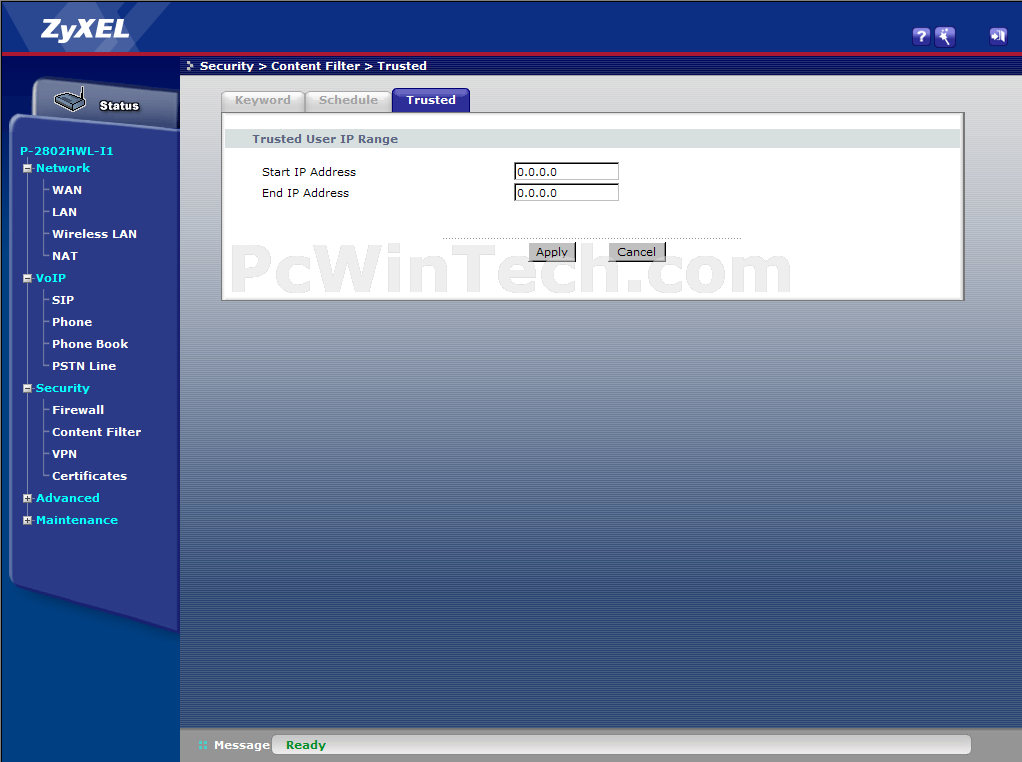Click the Security category label
This screenshot has width=1022, height=762.
pos(63,388)
